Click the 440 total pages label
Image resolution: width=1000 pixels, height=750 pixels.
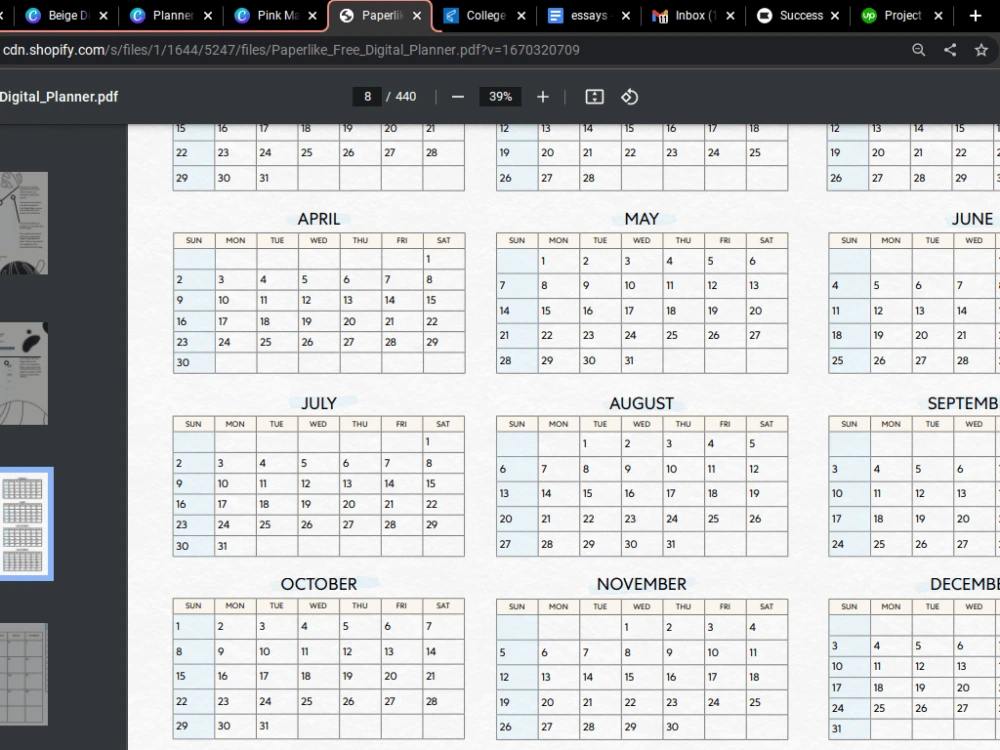point(406,97)
